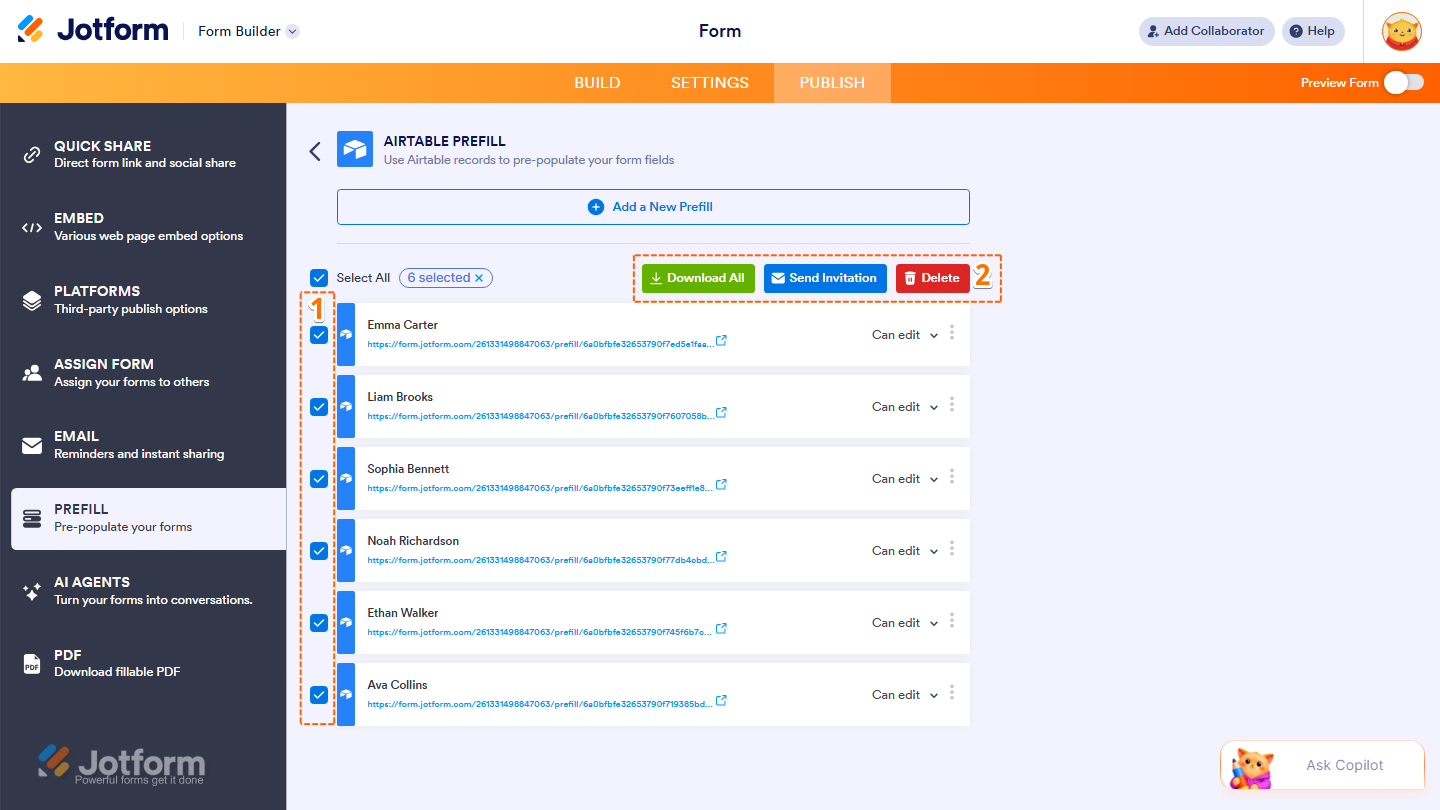Open three-dot menu for Ava Collins
This screenshot has width=1440, height=810.
(x=952, y=693)
